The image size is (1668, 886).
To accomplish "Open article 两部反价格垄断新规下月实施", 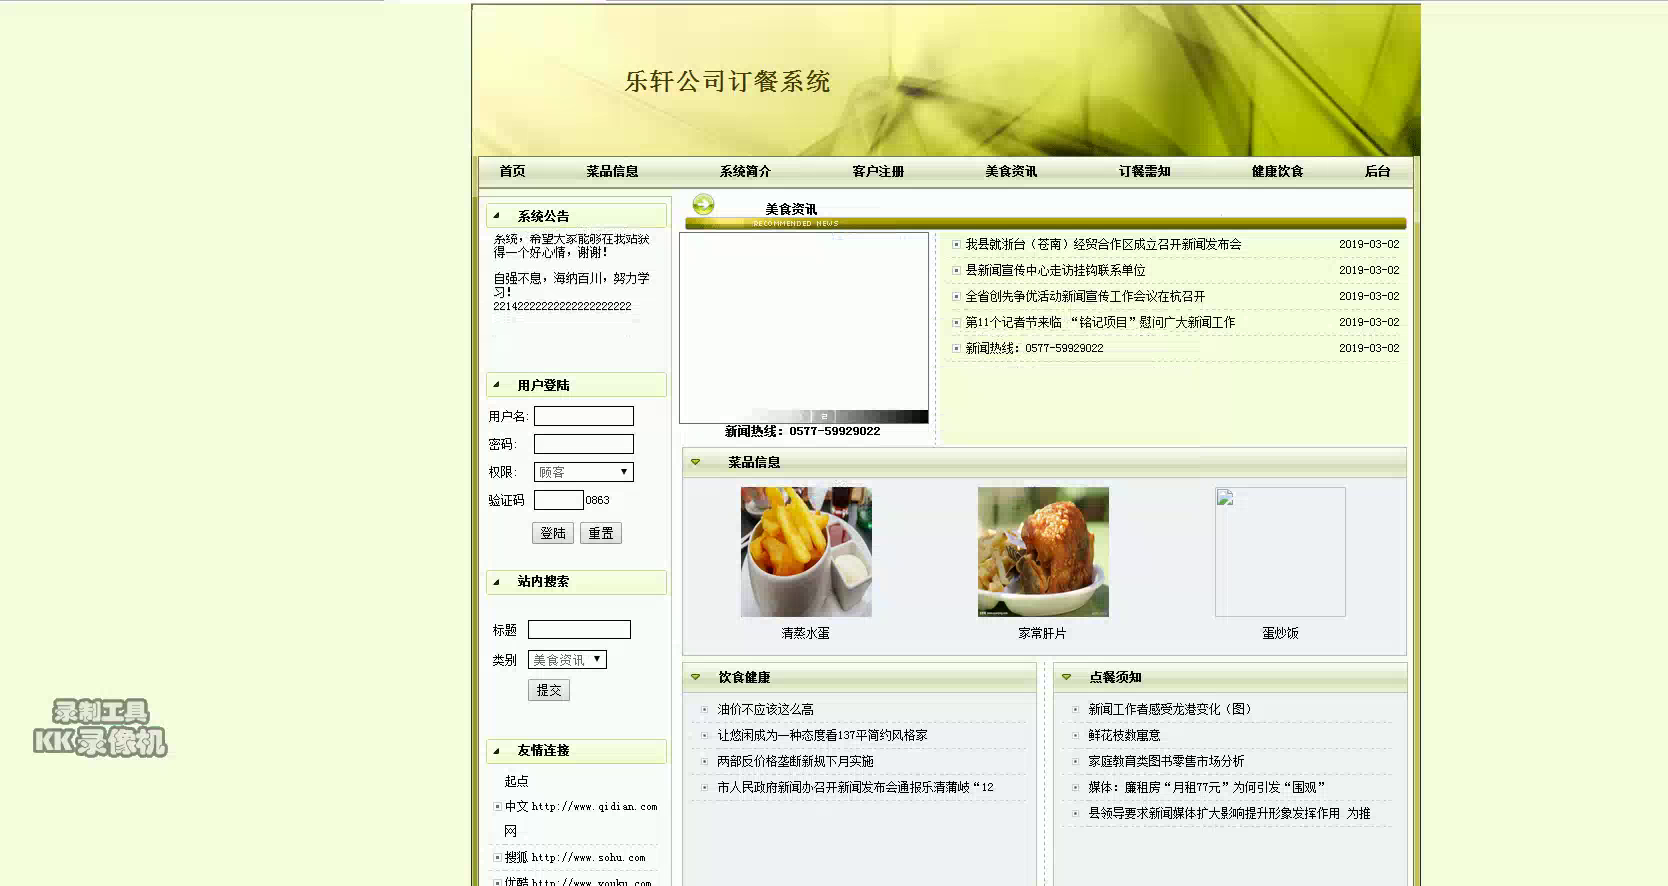I will (x=795, y=761).
